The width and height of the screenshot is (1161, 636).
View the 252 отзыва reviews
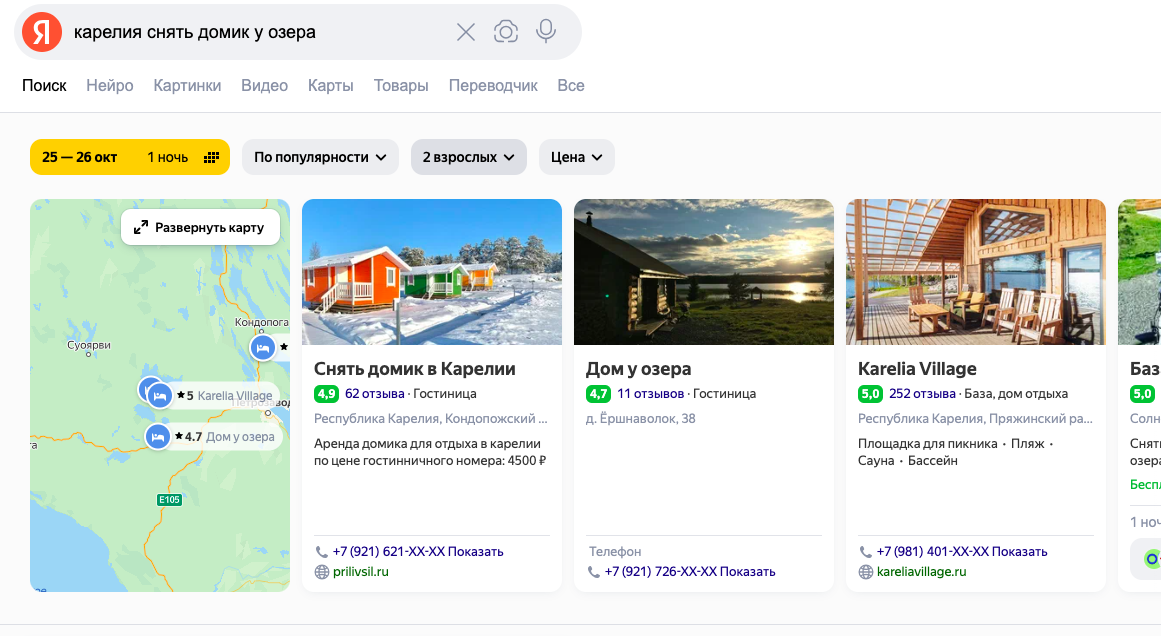coord(922,394)
